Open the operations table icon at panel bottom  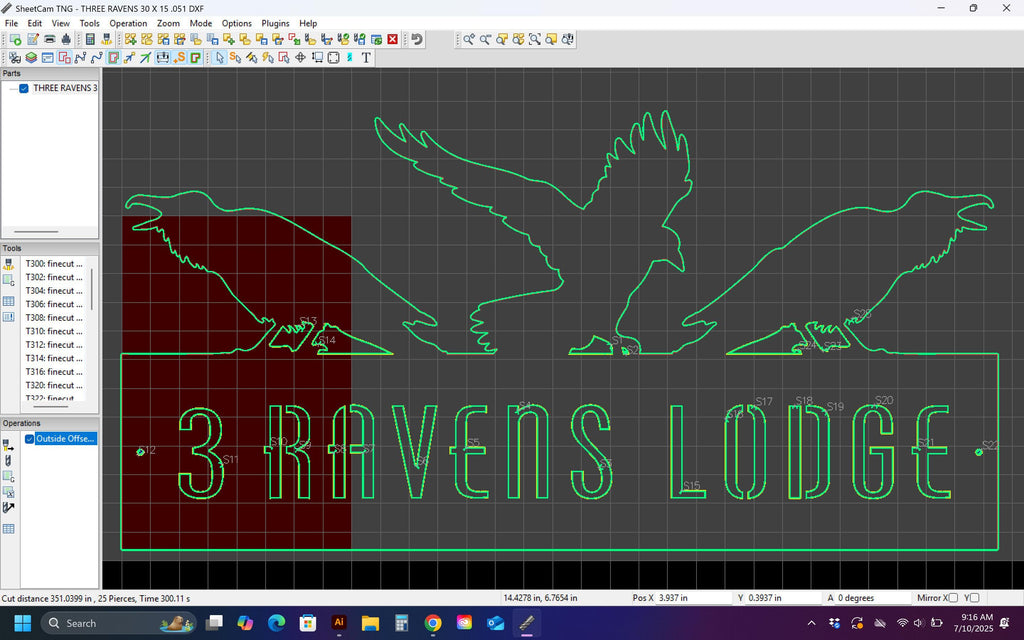8,529
